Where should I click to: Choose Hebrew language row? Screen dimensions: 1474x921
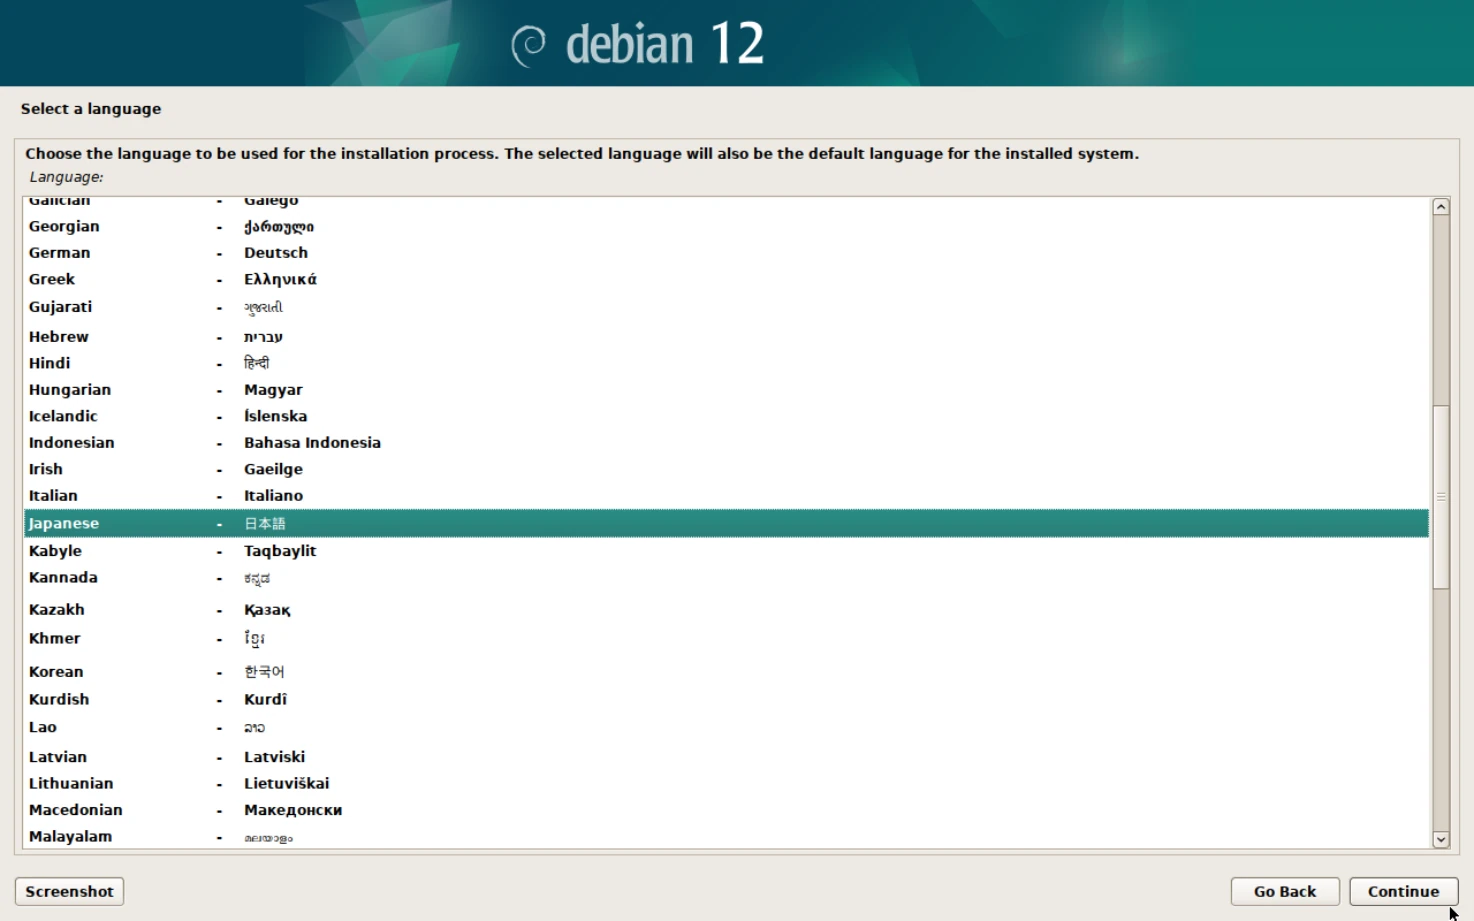click(726, 337)
